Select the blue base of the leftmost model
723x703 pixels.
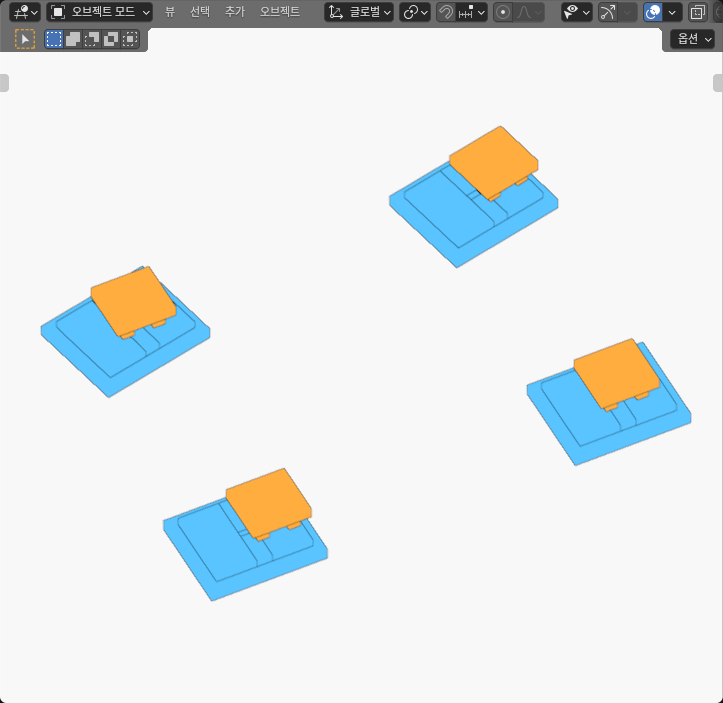[x=88, y=343]
